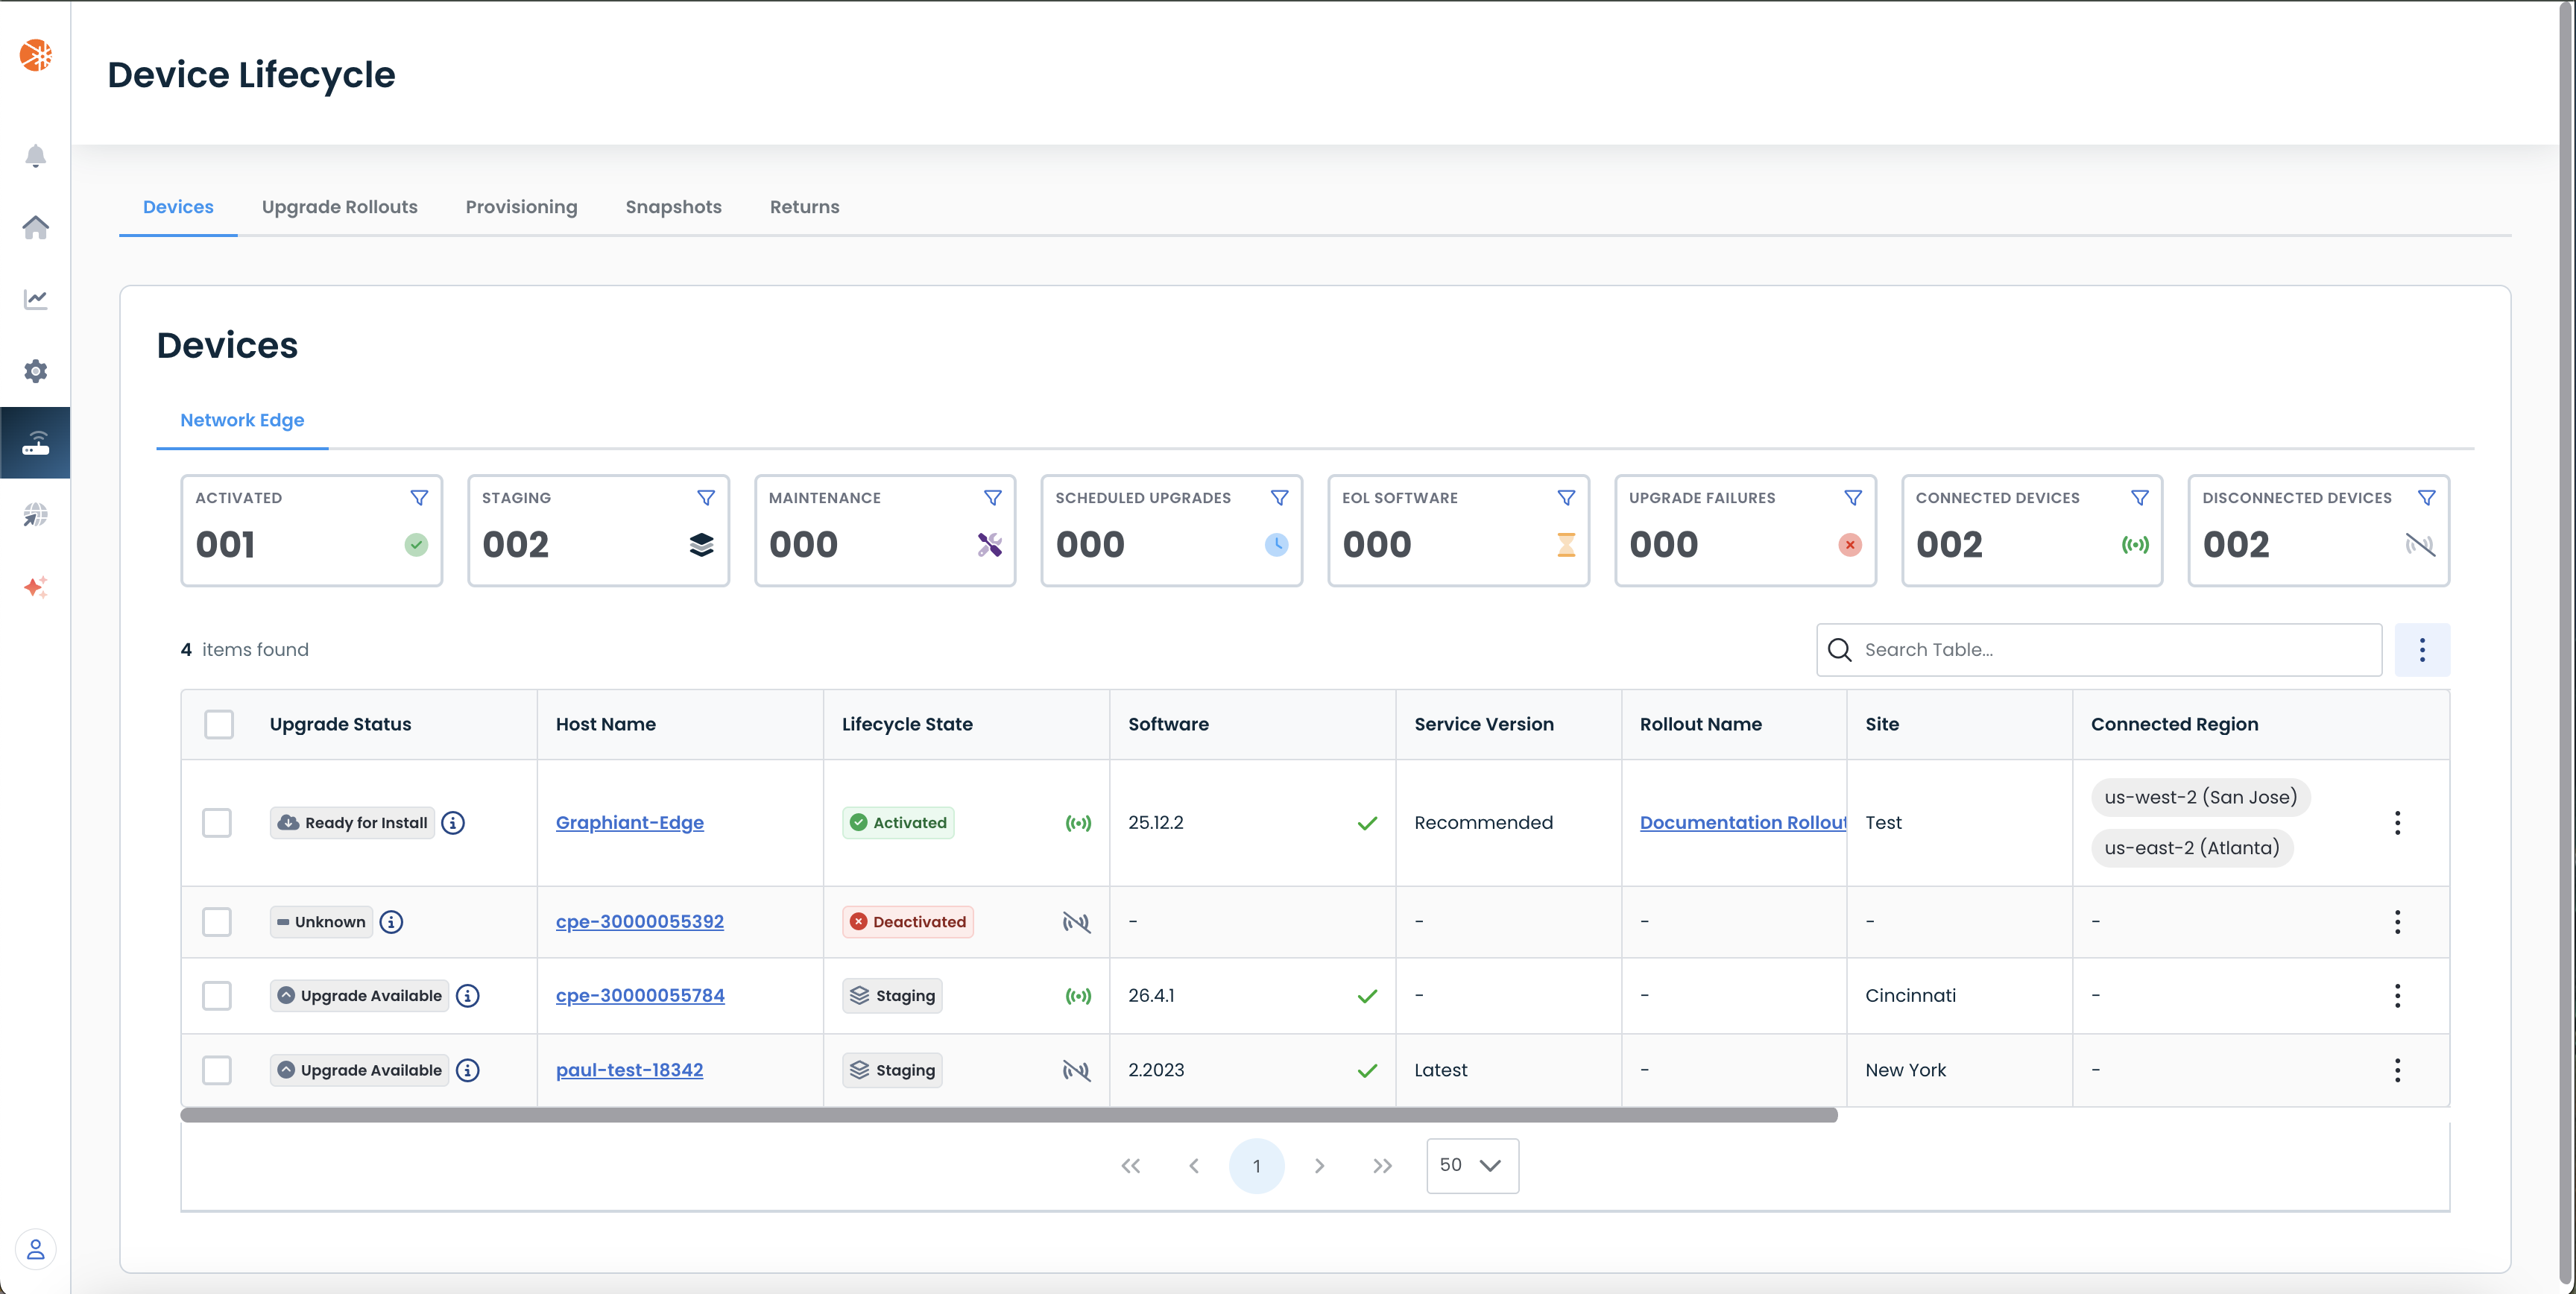Open row actions for cpe-30000055784
The image size is (2576, 1294).
click(x=2397, y=996)
